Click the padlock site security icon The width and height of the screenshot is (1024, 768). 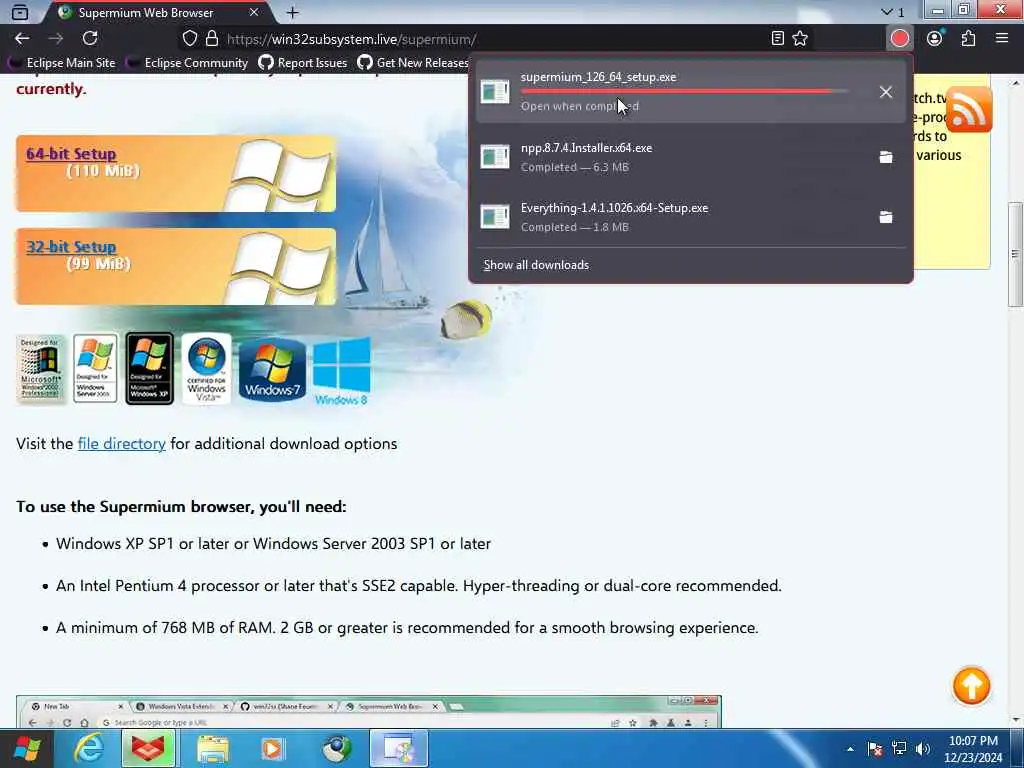tap(212, 39)
